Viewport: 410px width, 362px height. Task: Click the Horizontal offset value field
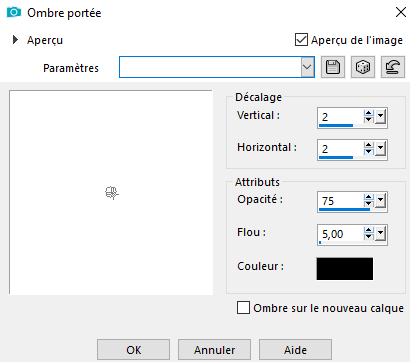(x=341, y=148)
